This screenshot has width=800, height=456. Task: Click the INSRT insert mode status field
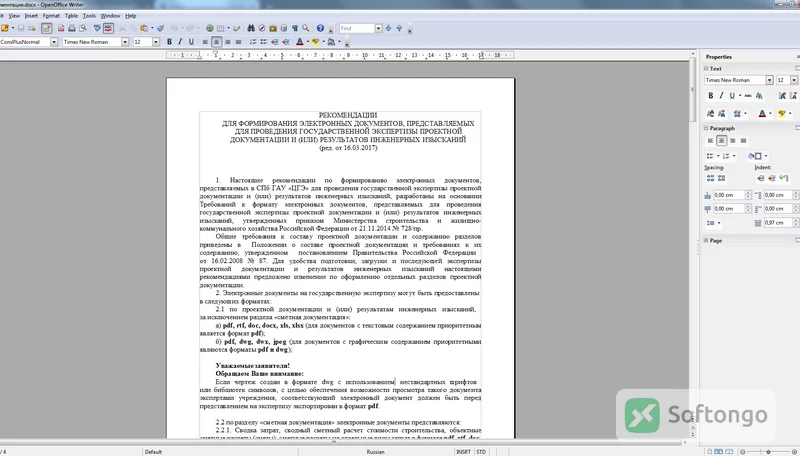(x=463, y=452)
